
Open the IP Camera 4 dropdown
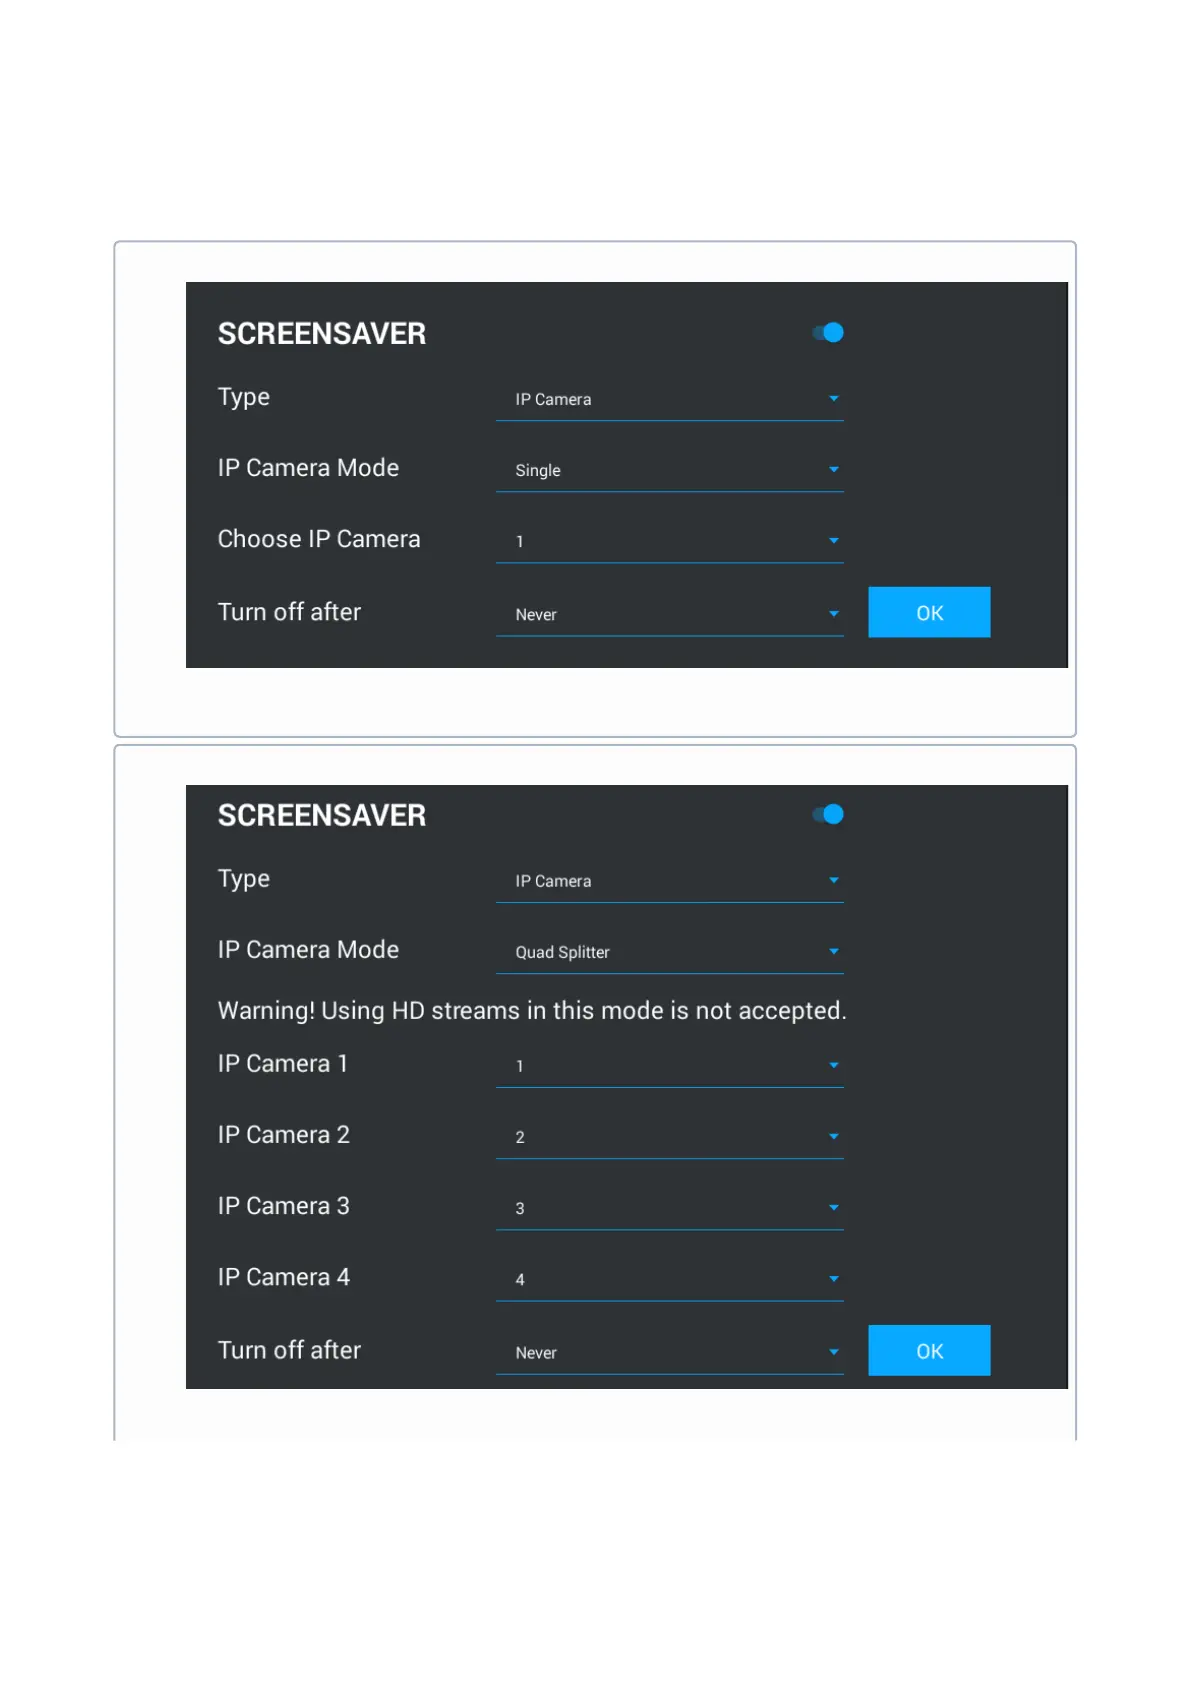[669, 1280]
